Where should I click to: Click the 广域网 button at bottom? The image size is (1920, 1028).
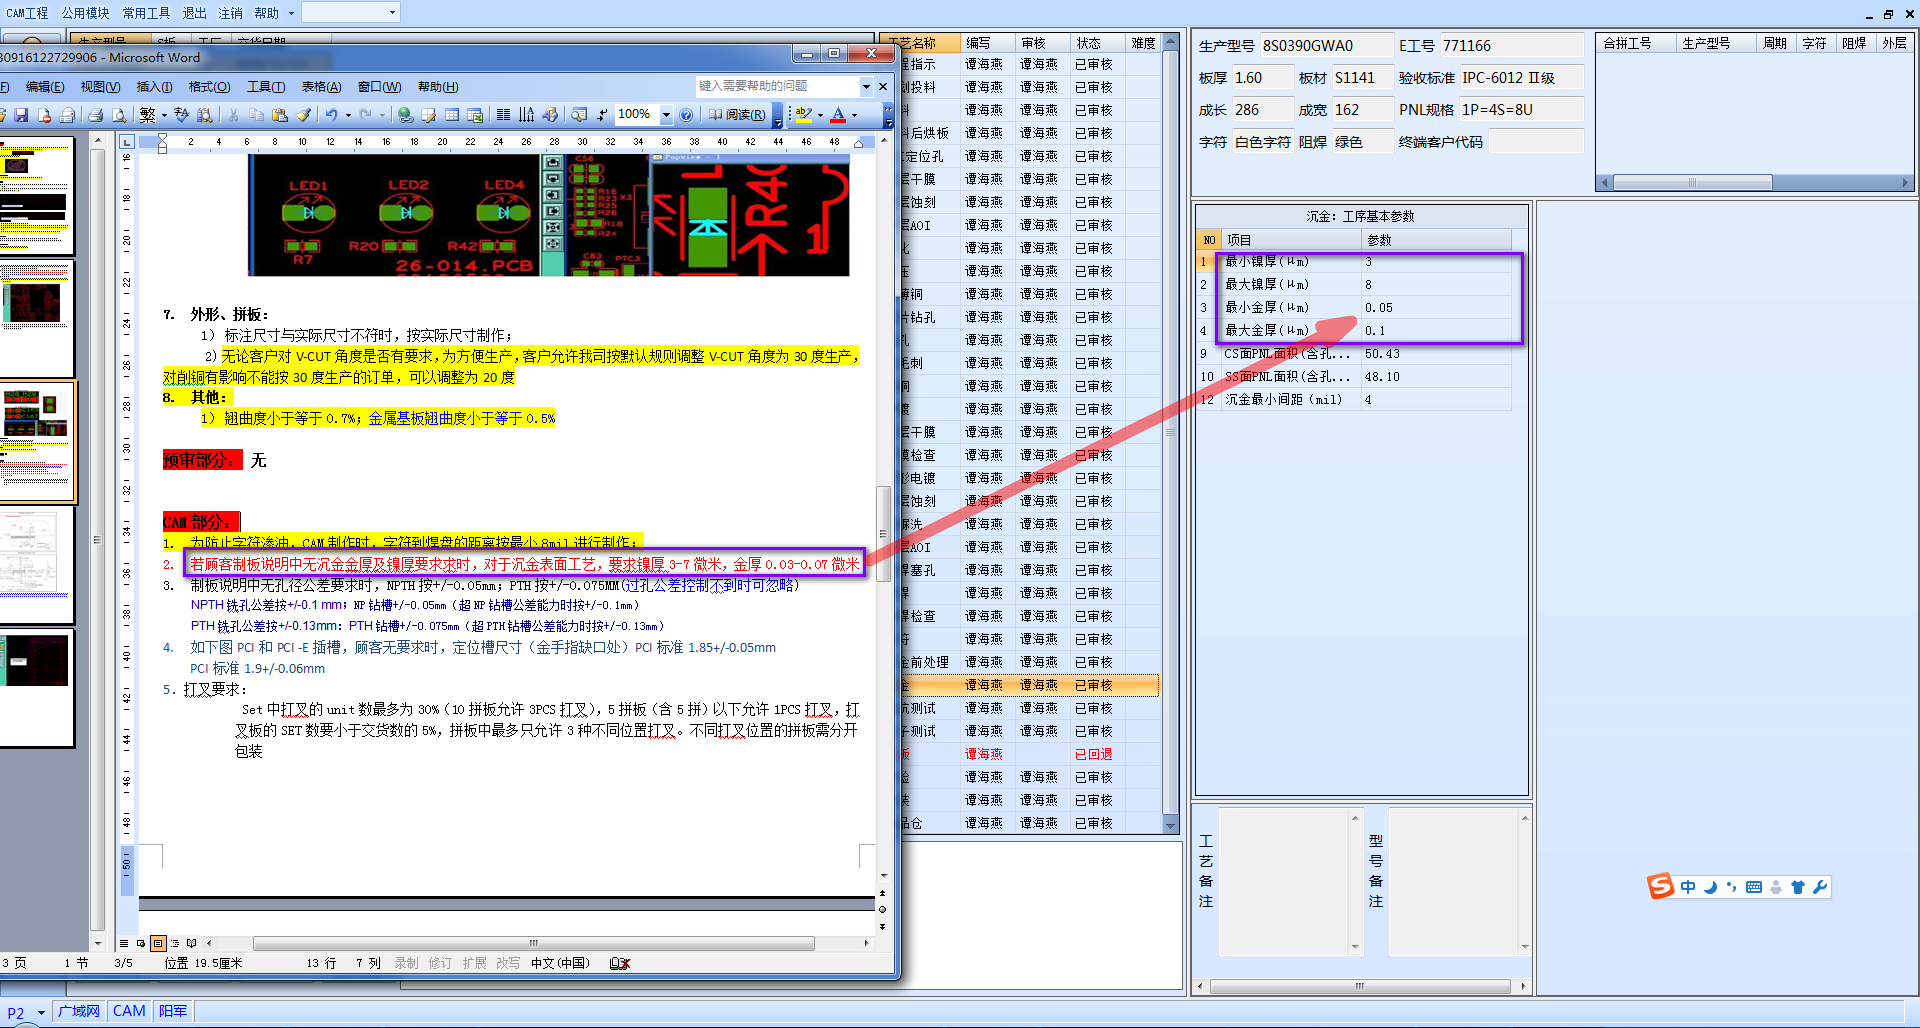pos(78,1011)
